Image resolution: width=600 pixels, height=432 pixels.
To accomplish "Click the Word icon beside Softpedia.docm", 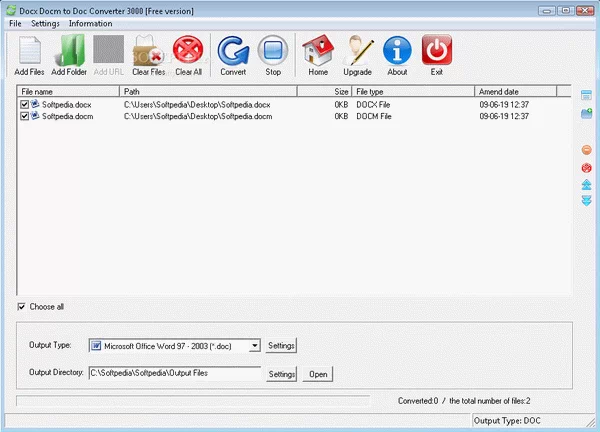I will pyautogui.click(x=35, y=116).
